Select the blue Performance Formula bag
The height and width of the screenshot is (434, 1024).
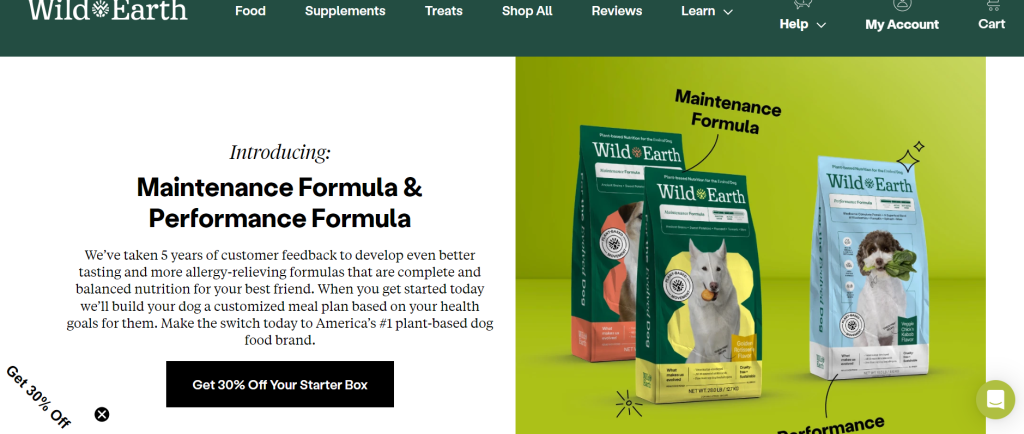click(865, 268)
